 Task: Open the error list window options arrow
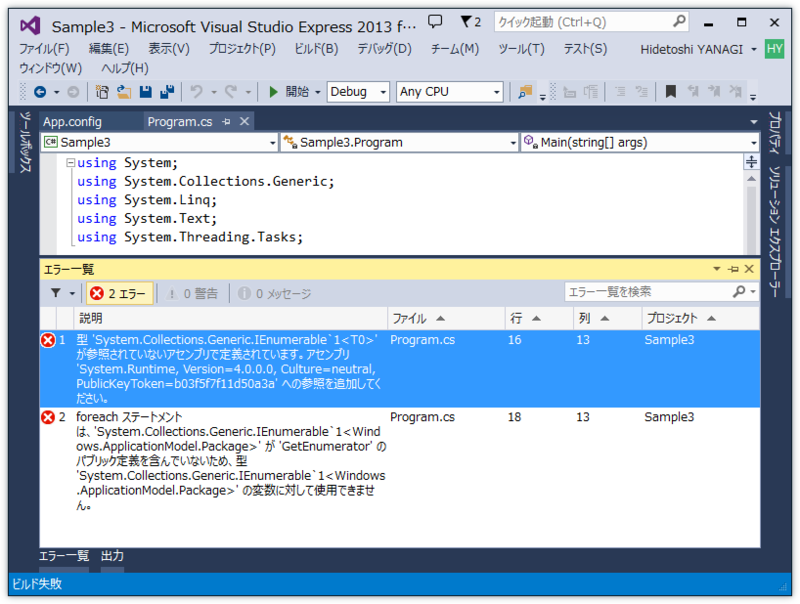[717, 269]
